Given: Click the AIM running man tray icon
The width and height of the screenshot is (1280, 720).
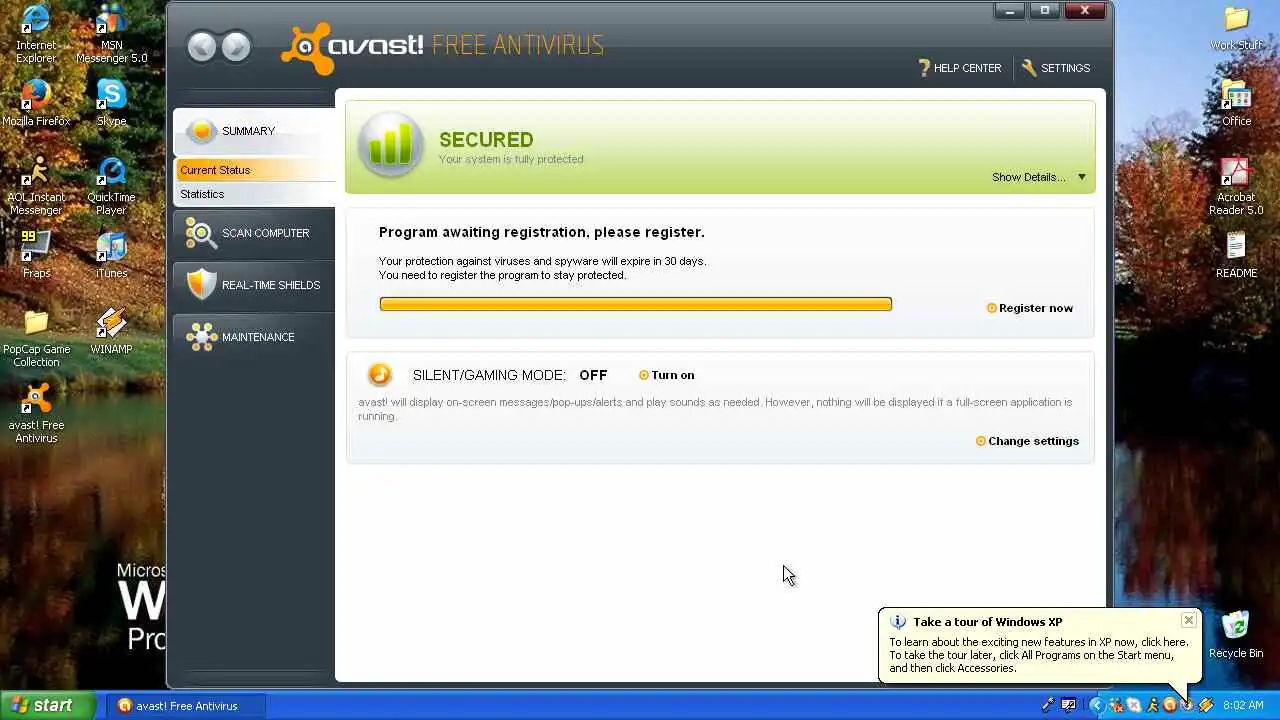Looking at the screenshot, I should coord(1152,706).
